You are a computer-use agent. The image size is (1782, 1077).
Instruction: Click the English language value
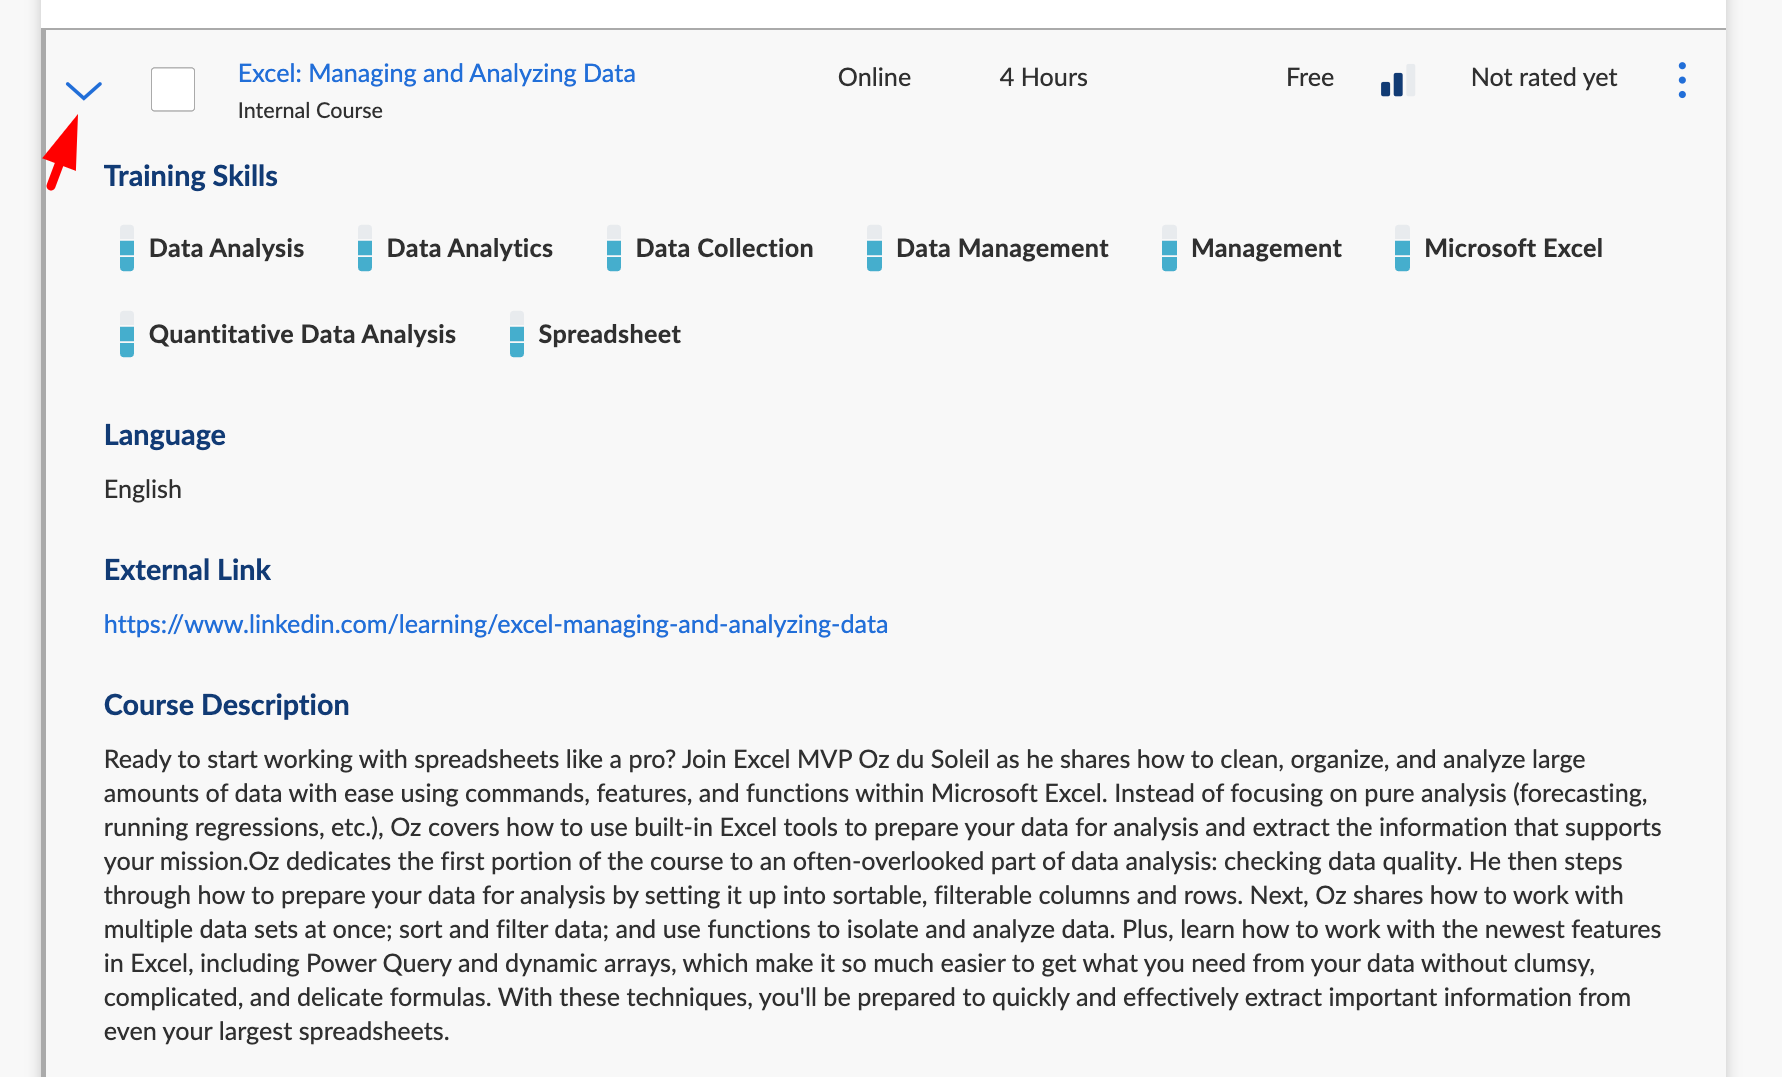click(143, 489)
